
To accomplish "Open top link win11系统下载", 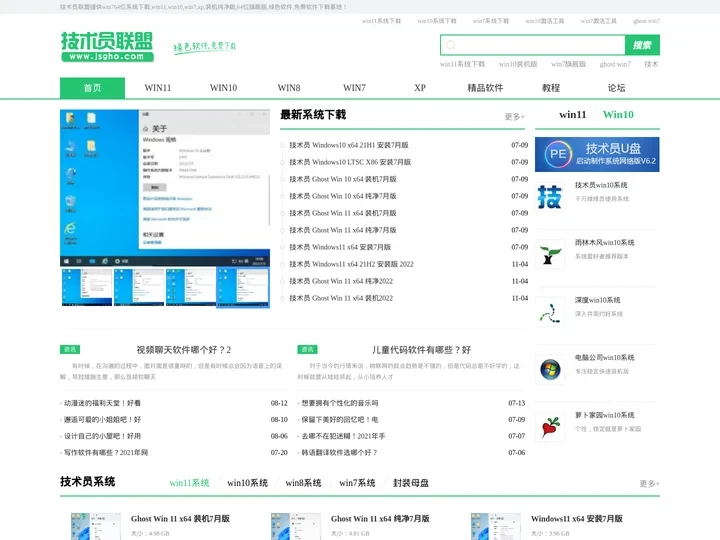I will [x=382, y=21].
